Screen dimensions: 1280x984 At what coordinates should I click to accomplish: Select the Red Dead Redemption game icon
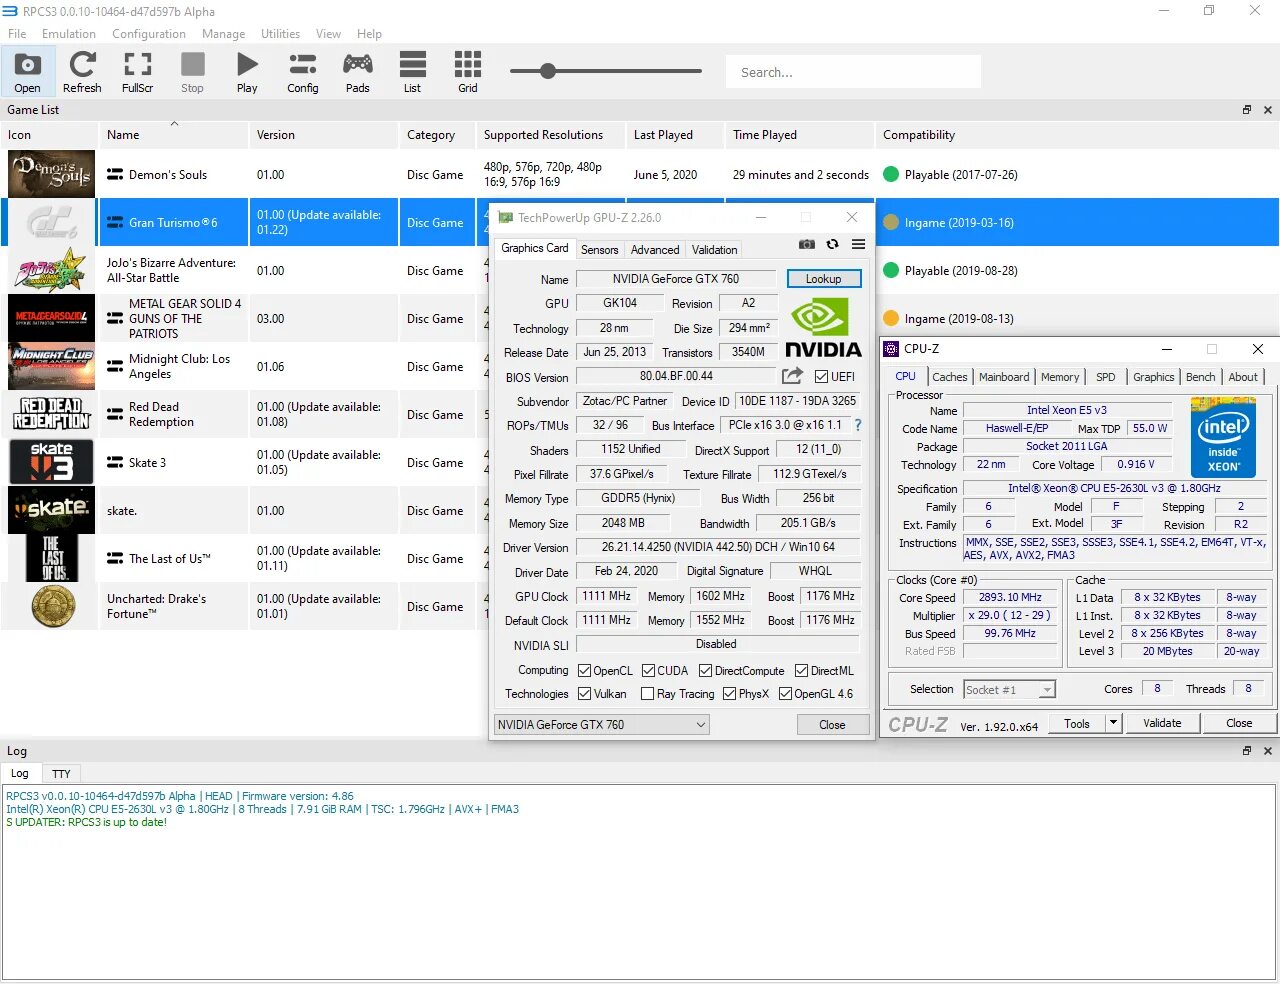pos(52,414)
